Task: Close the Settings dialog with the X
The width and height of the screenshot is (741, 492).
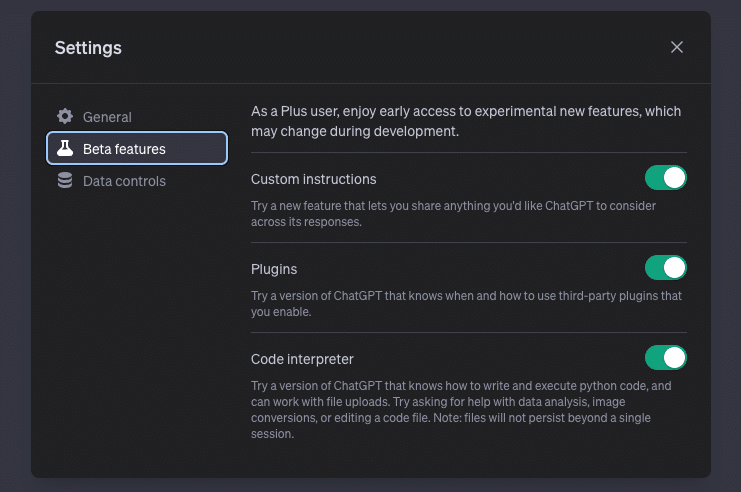Action: [x=677, y=47]
